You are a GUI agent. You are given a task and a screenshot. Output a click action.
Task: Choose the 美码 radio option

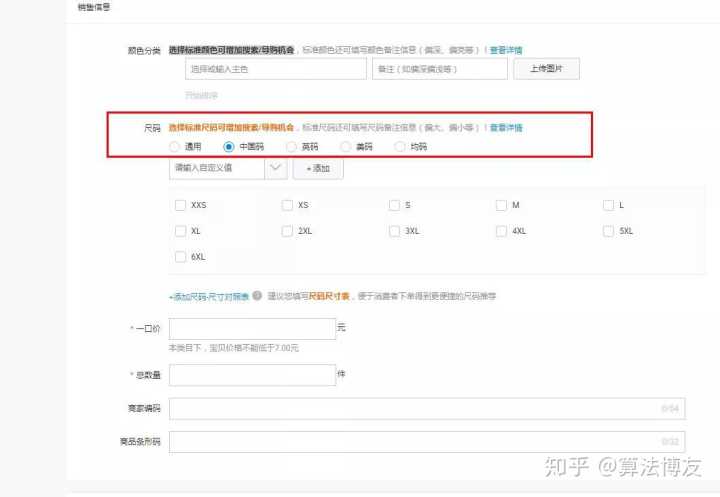345,147
